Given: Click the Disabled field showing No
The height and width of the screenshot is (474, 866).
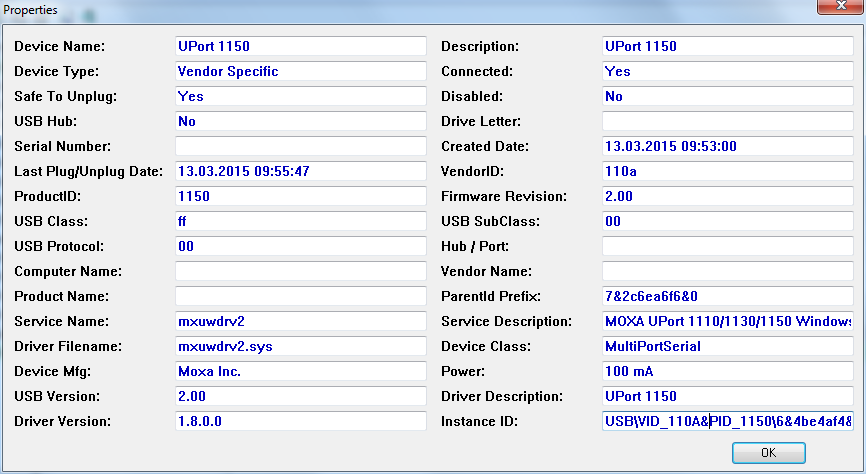Looking at the screenshot, I should [727, 96].
